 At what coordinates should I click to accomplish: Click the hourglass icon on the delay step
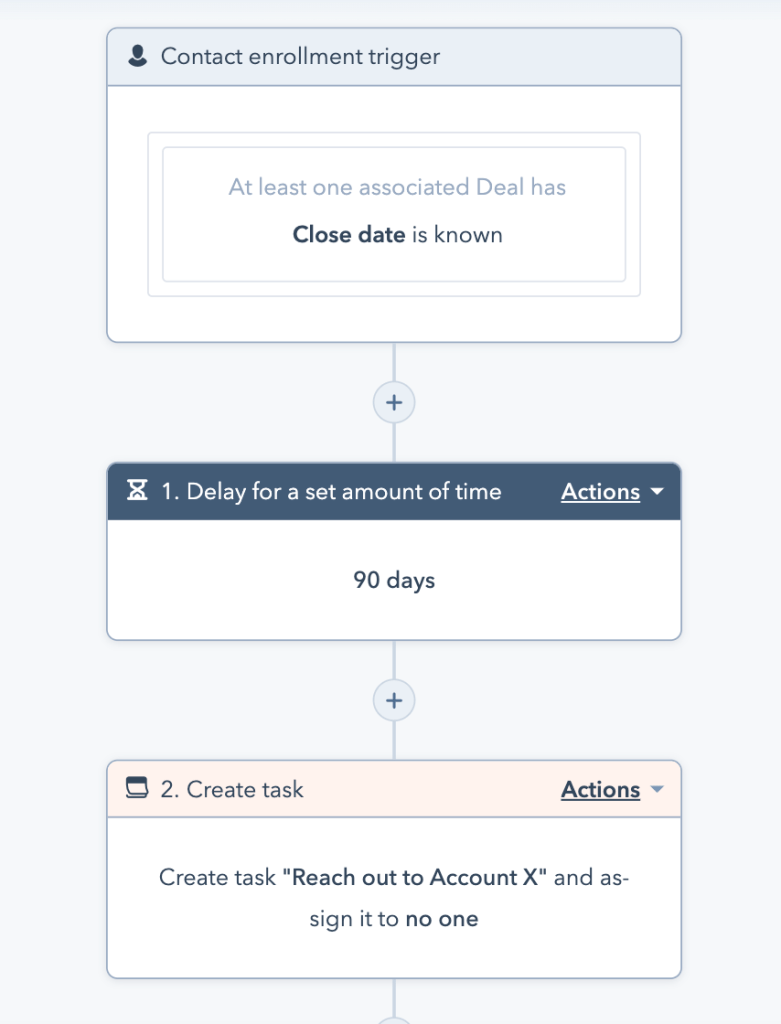click(x=137, y=491)
